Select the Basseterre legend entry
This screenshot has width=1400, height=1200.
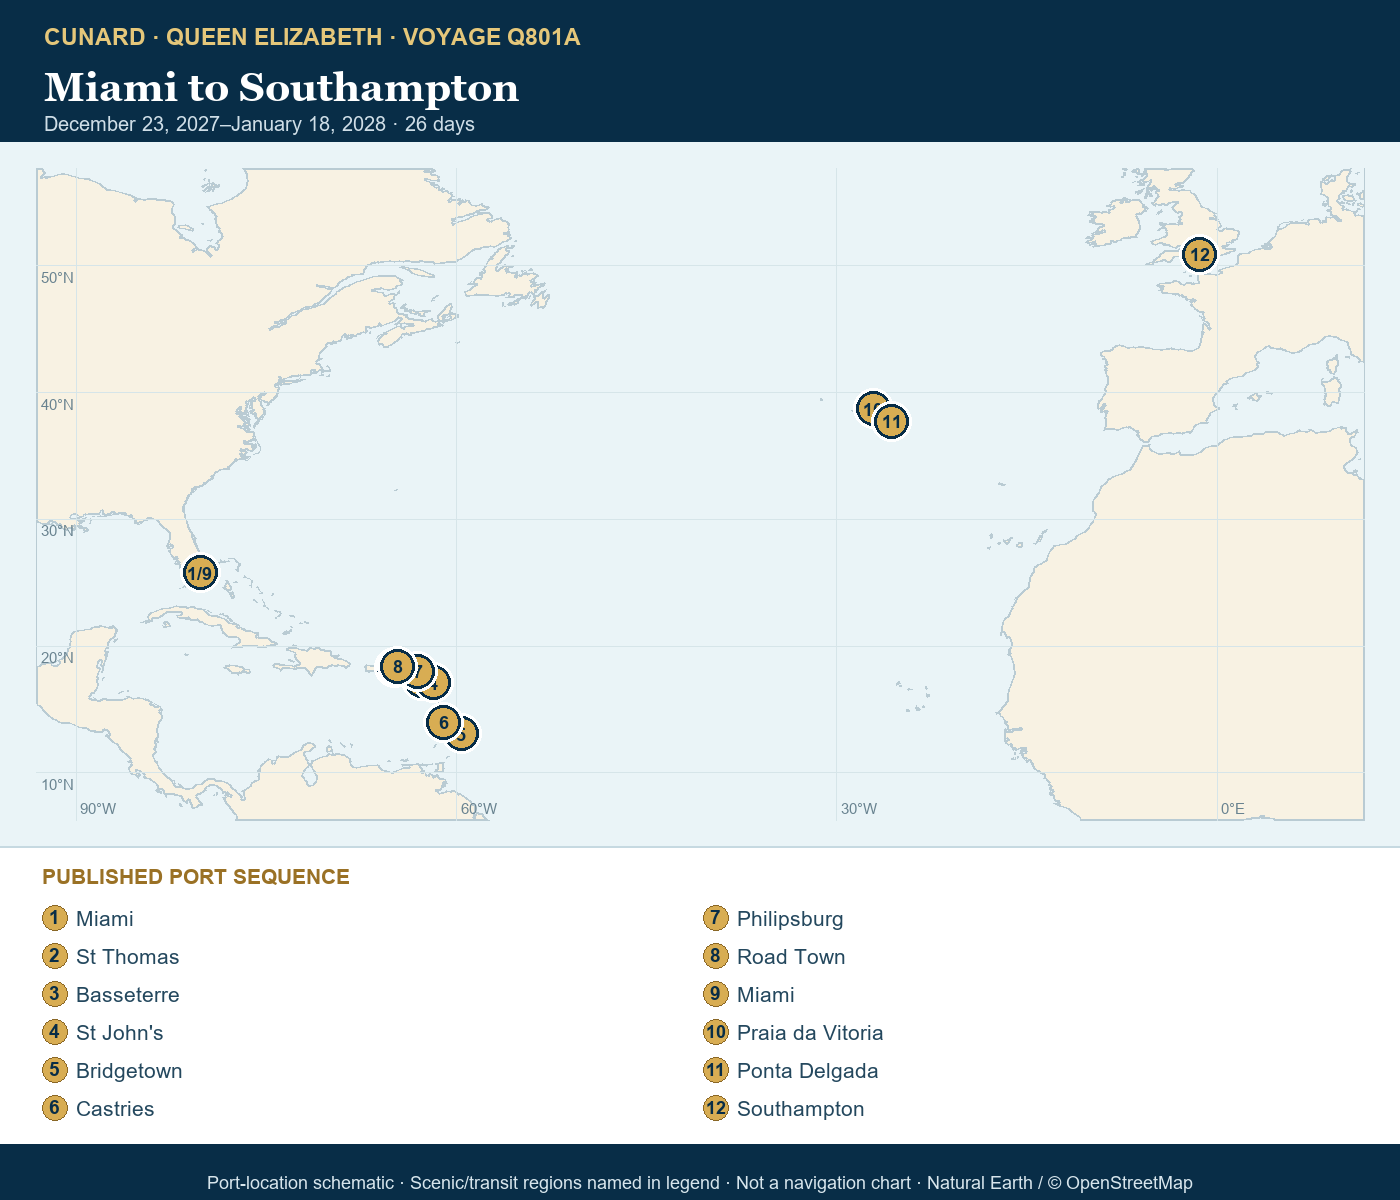128,995
